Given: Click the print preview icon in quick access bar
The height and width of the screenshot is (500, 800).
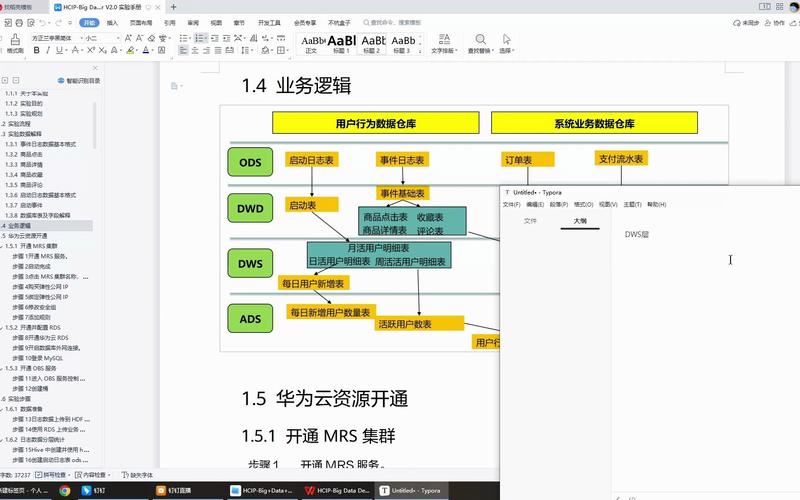Looking at the screenshot, I should point(31,22).
